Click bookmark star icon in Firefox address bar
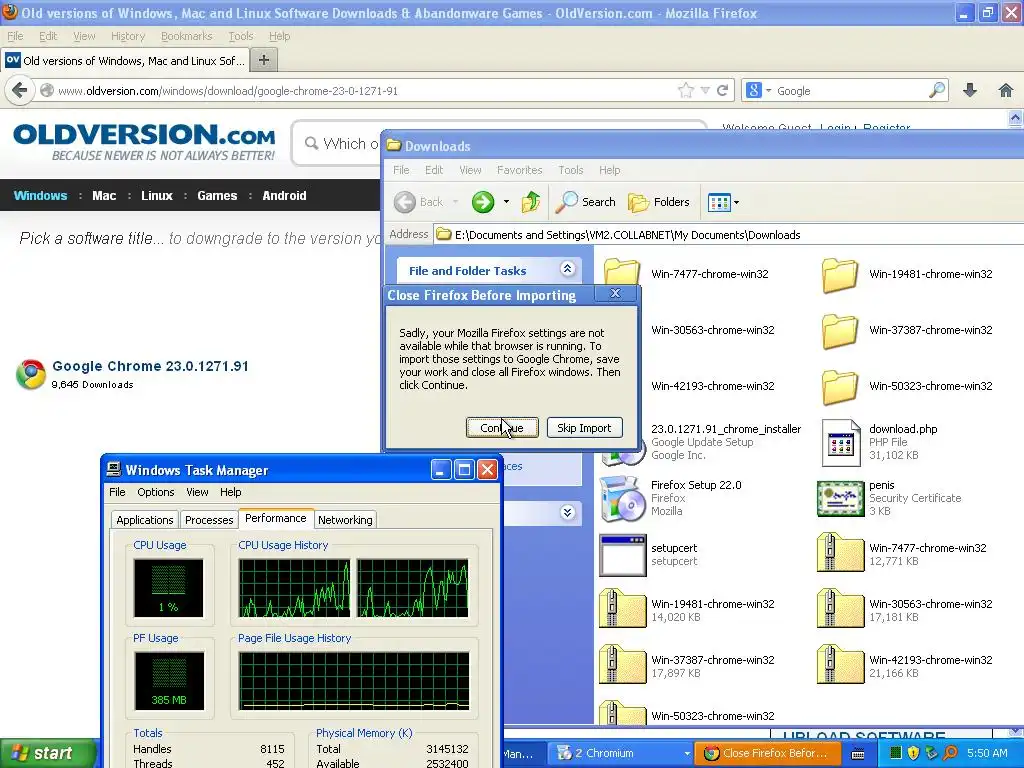The image size is (1024, 768). (x=686, y=90)
